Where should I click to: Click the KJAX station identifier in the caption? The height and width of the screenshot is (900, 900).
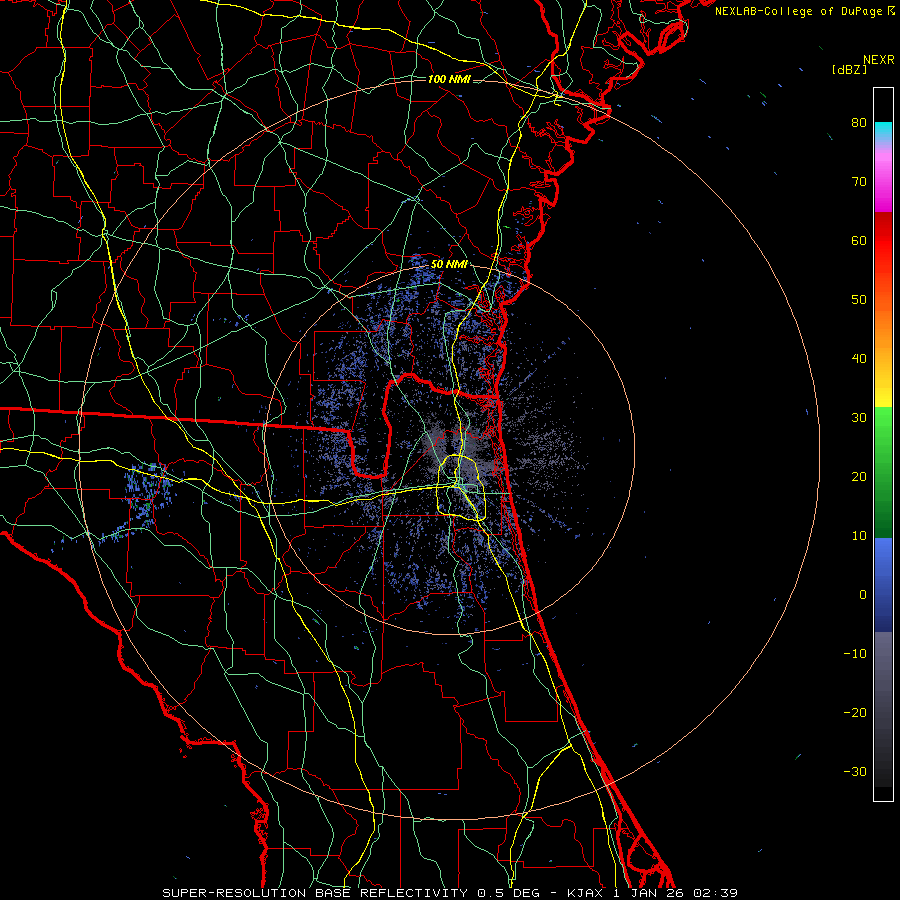click(585, 893)
